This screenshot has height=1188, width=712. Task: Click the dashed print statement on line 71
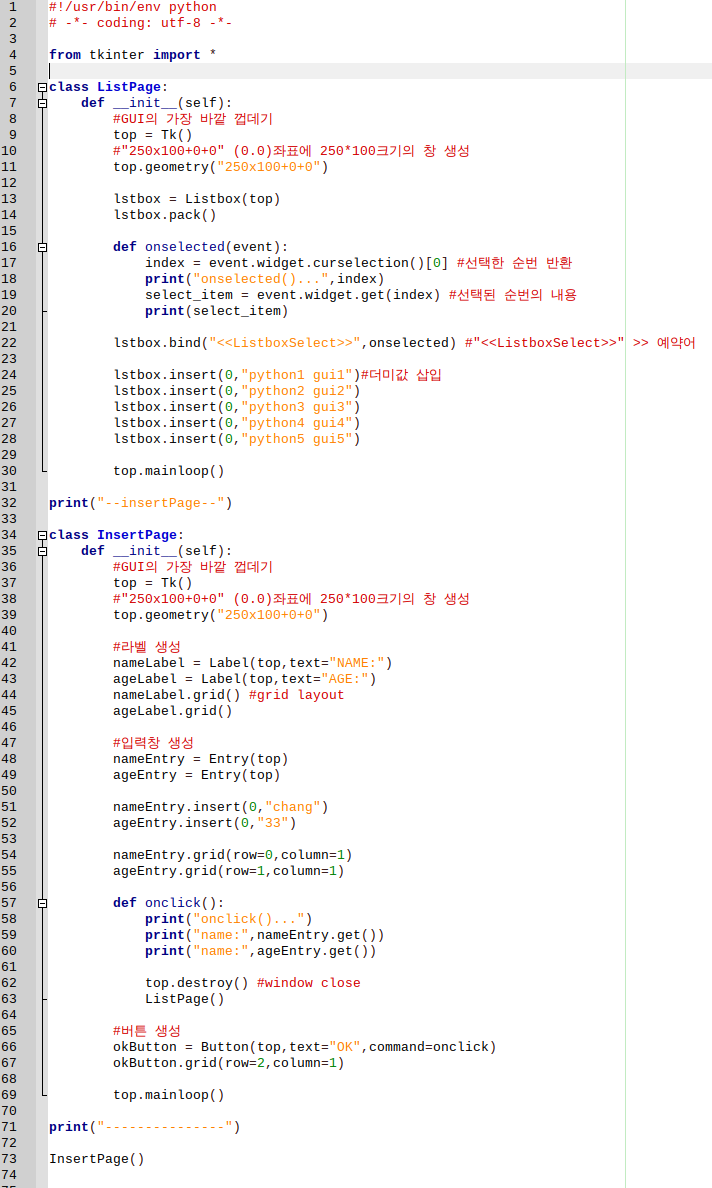(145, 1127)
